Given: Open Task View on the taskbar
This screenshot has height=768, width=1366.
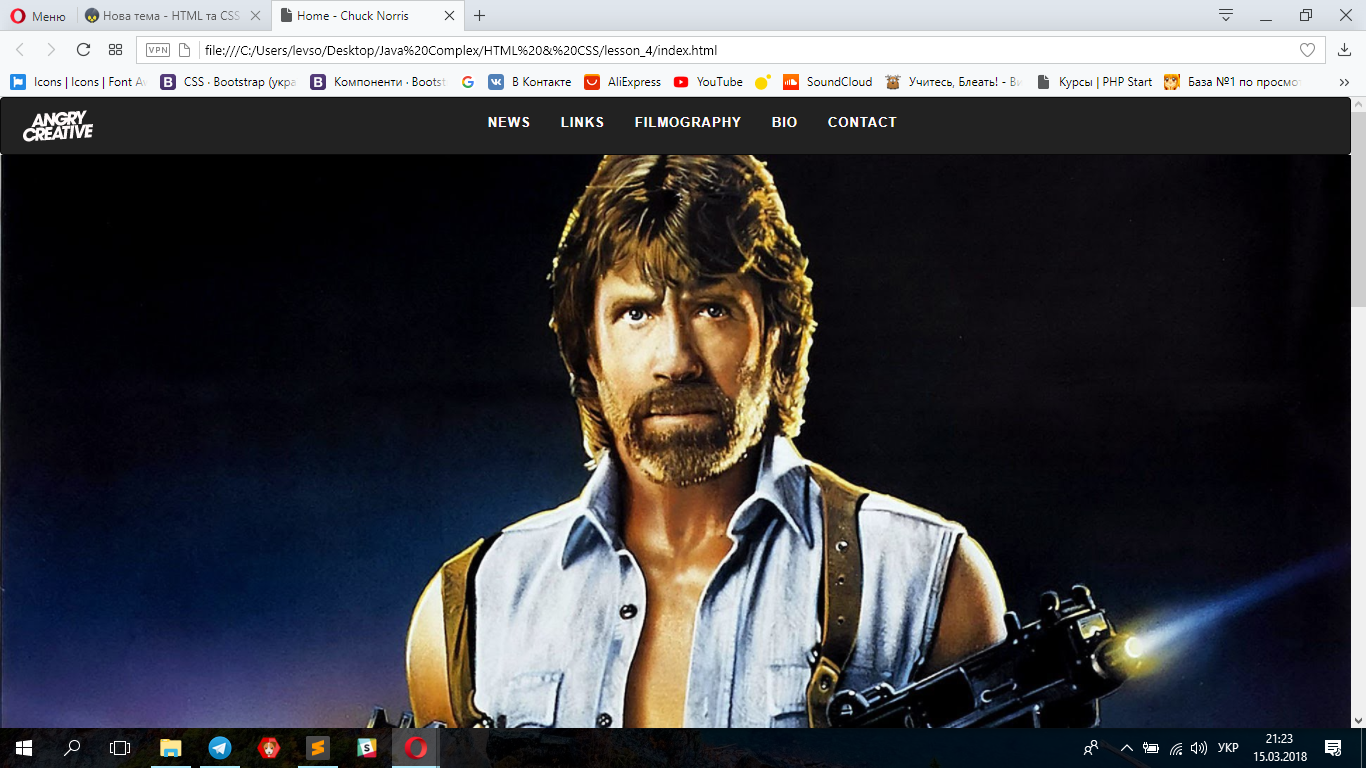Looking at the screenshot, I should click(120, 748).
